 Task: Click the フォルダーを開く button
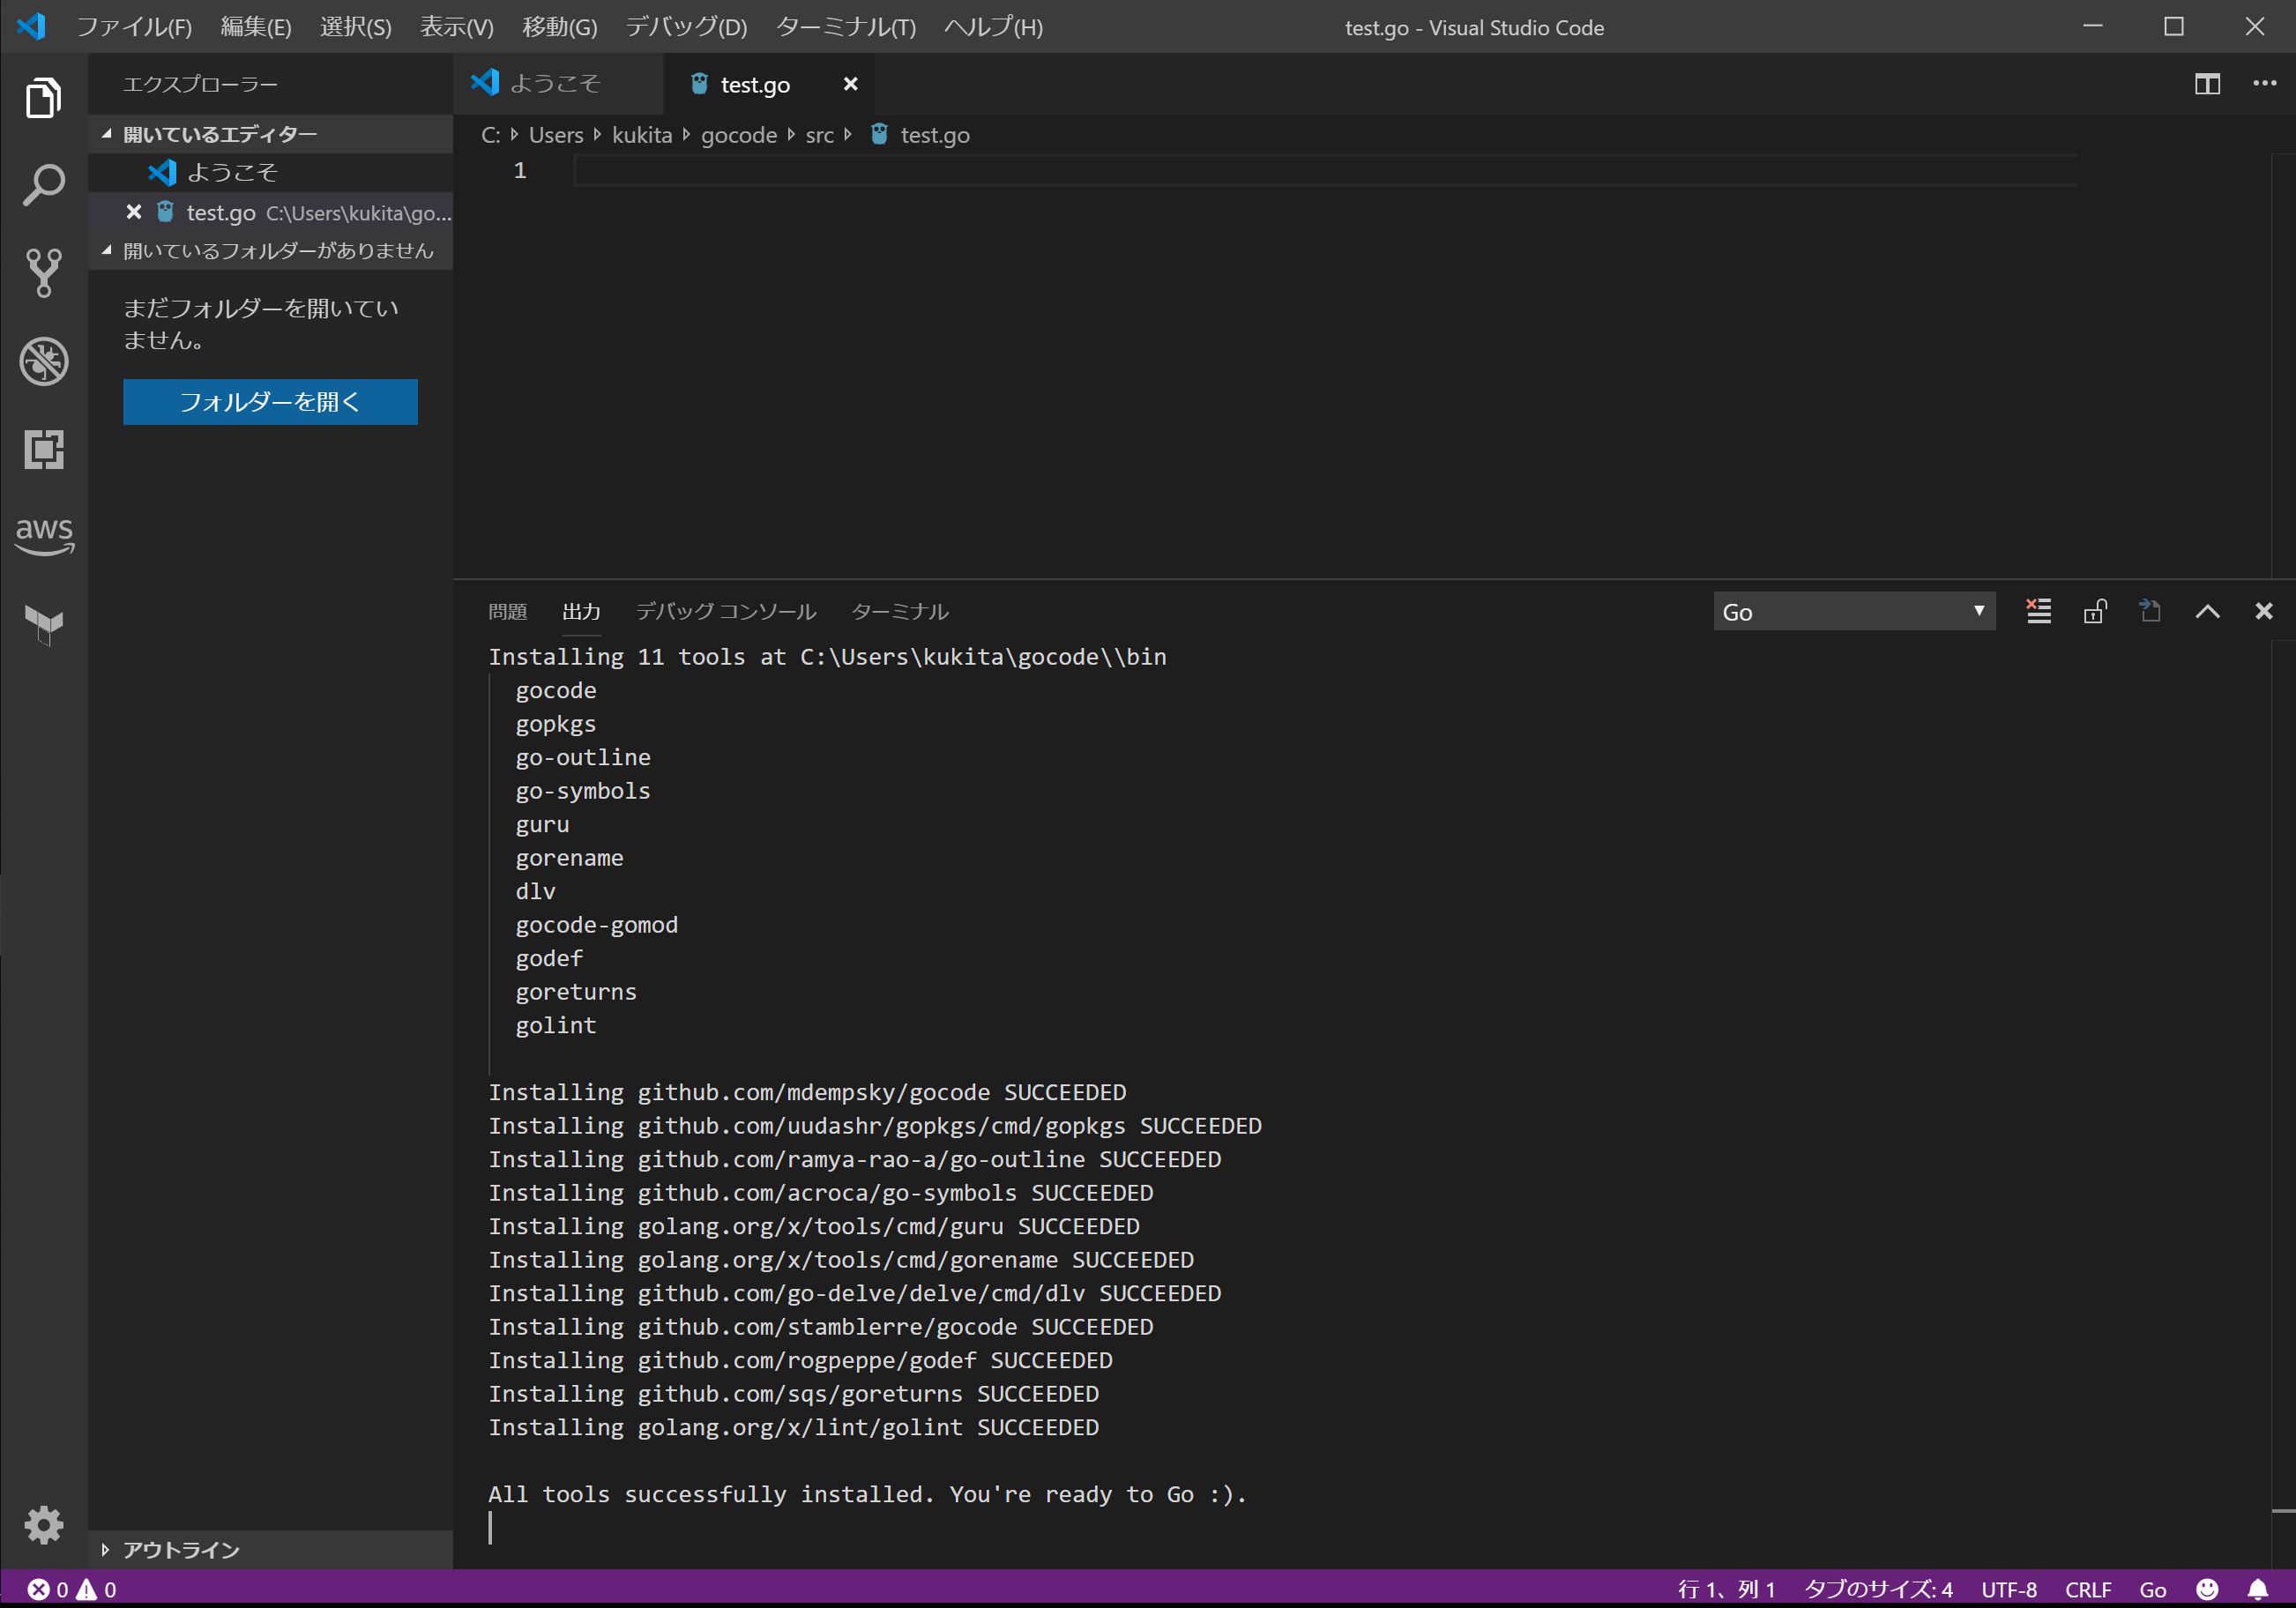tap(270, 402)
